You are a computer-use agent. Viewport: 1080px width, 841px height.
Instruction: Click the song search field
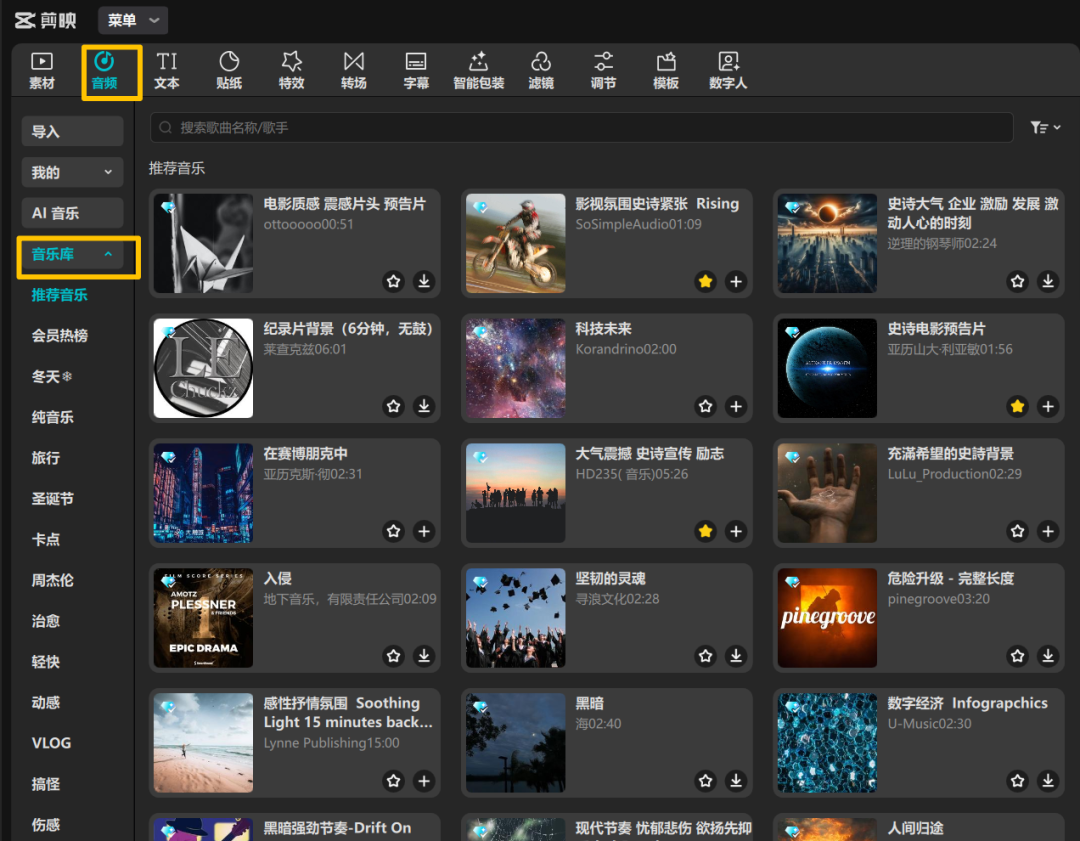pyautogui.click(x=581, y=127)
